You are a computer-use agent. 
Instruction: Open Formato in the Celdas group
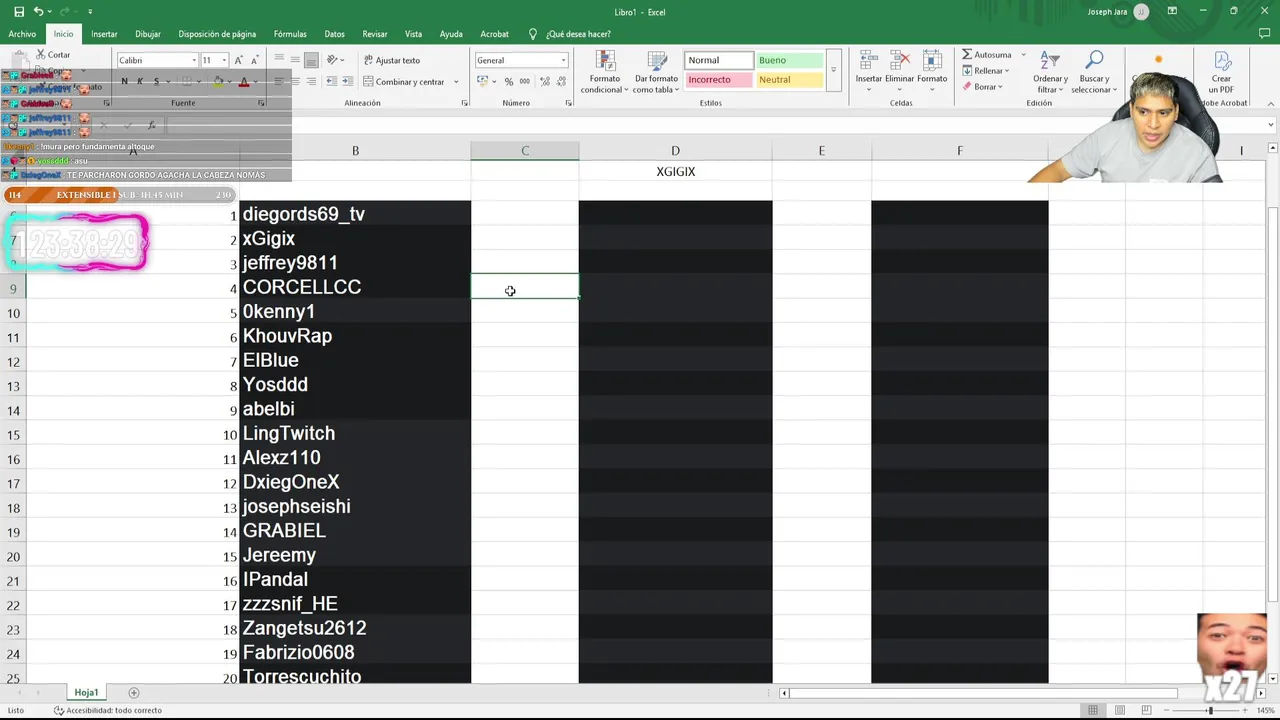click(x=931, y=70)
